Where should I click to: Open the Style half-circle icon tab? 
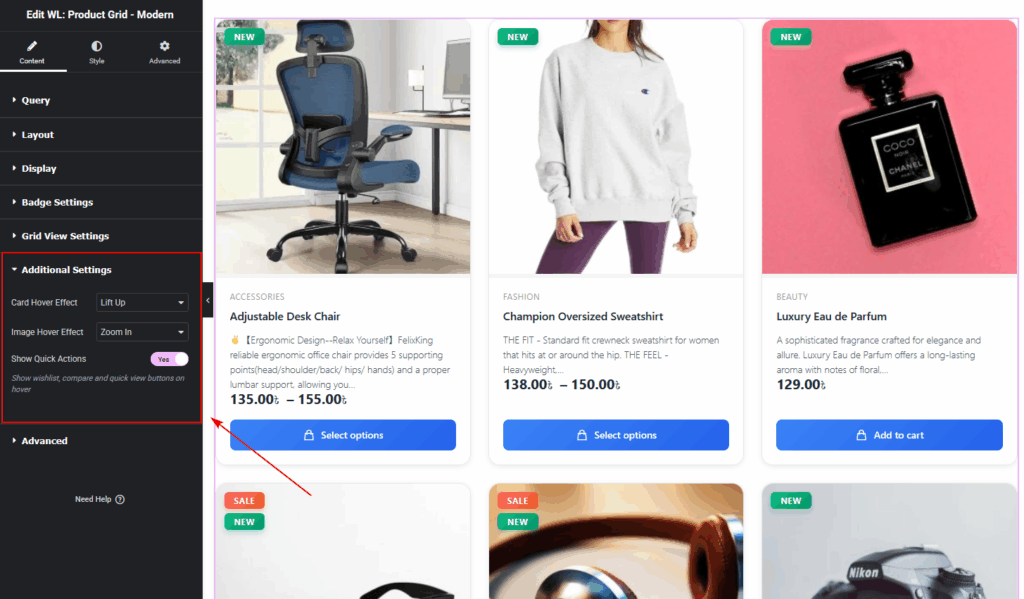point(97,46)
